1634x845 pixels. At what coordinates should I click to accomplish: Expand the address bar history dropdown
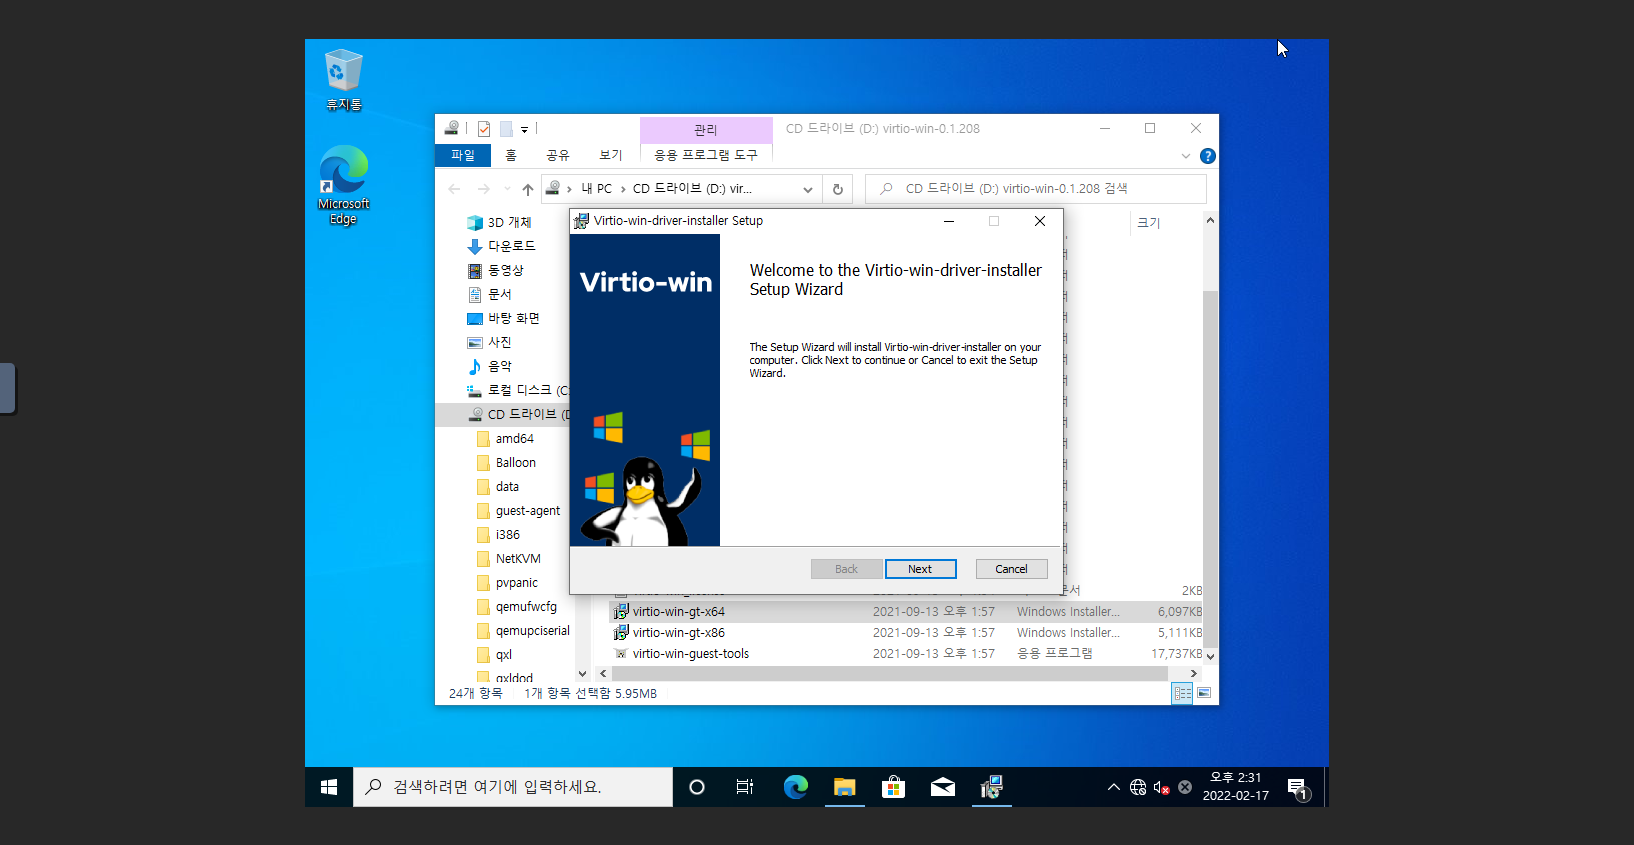pos(808,189)
